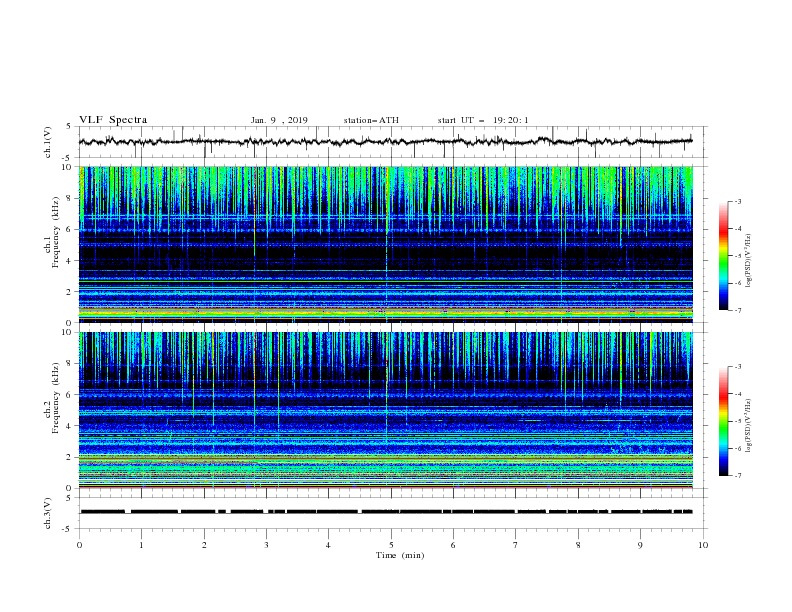Click time axis tick label '3'
The image size is (792, 612).
point(266,545)
